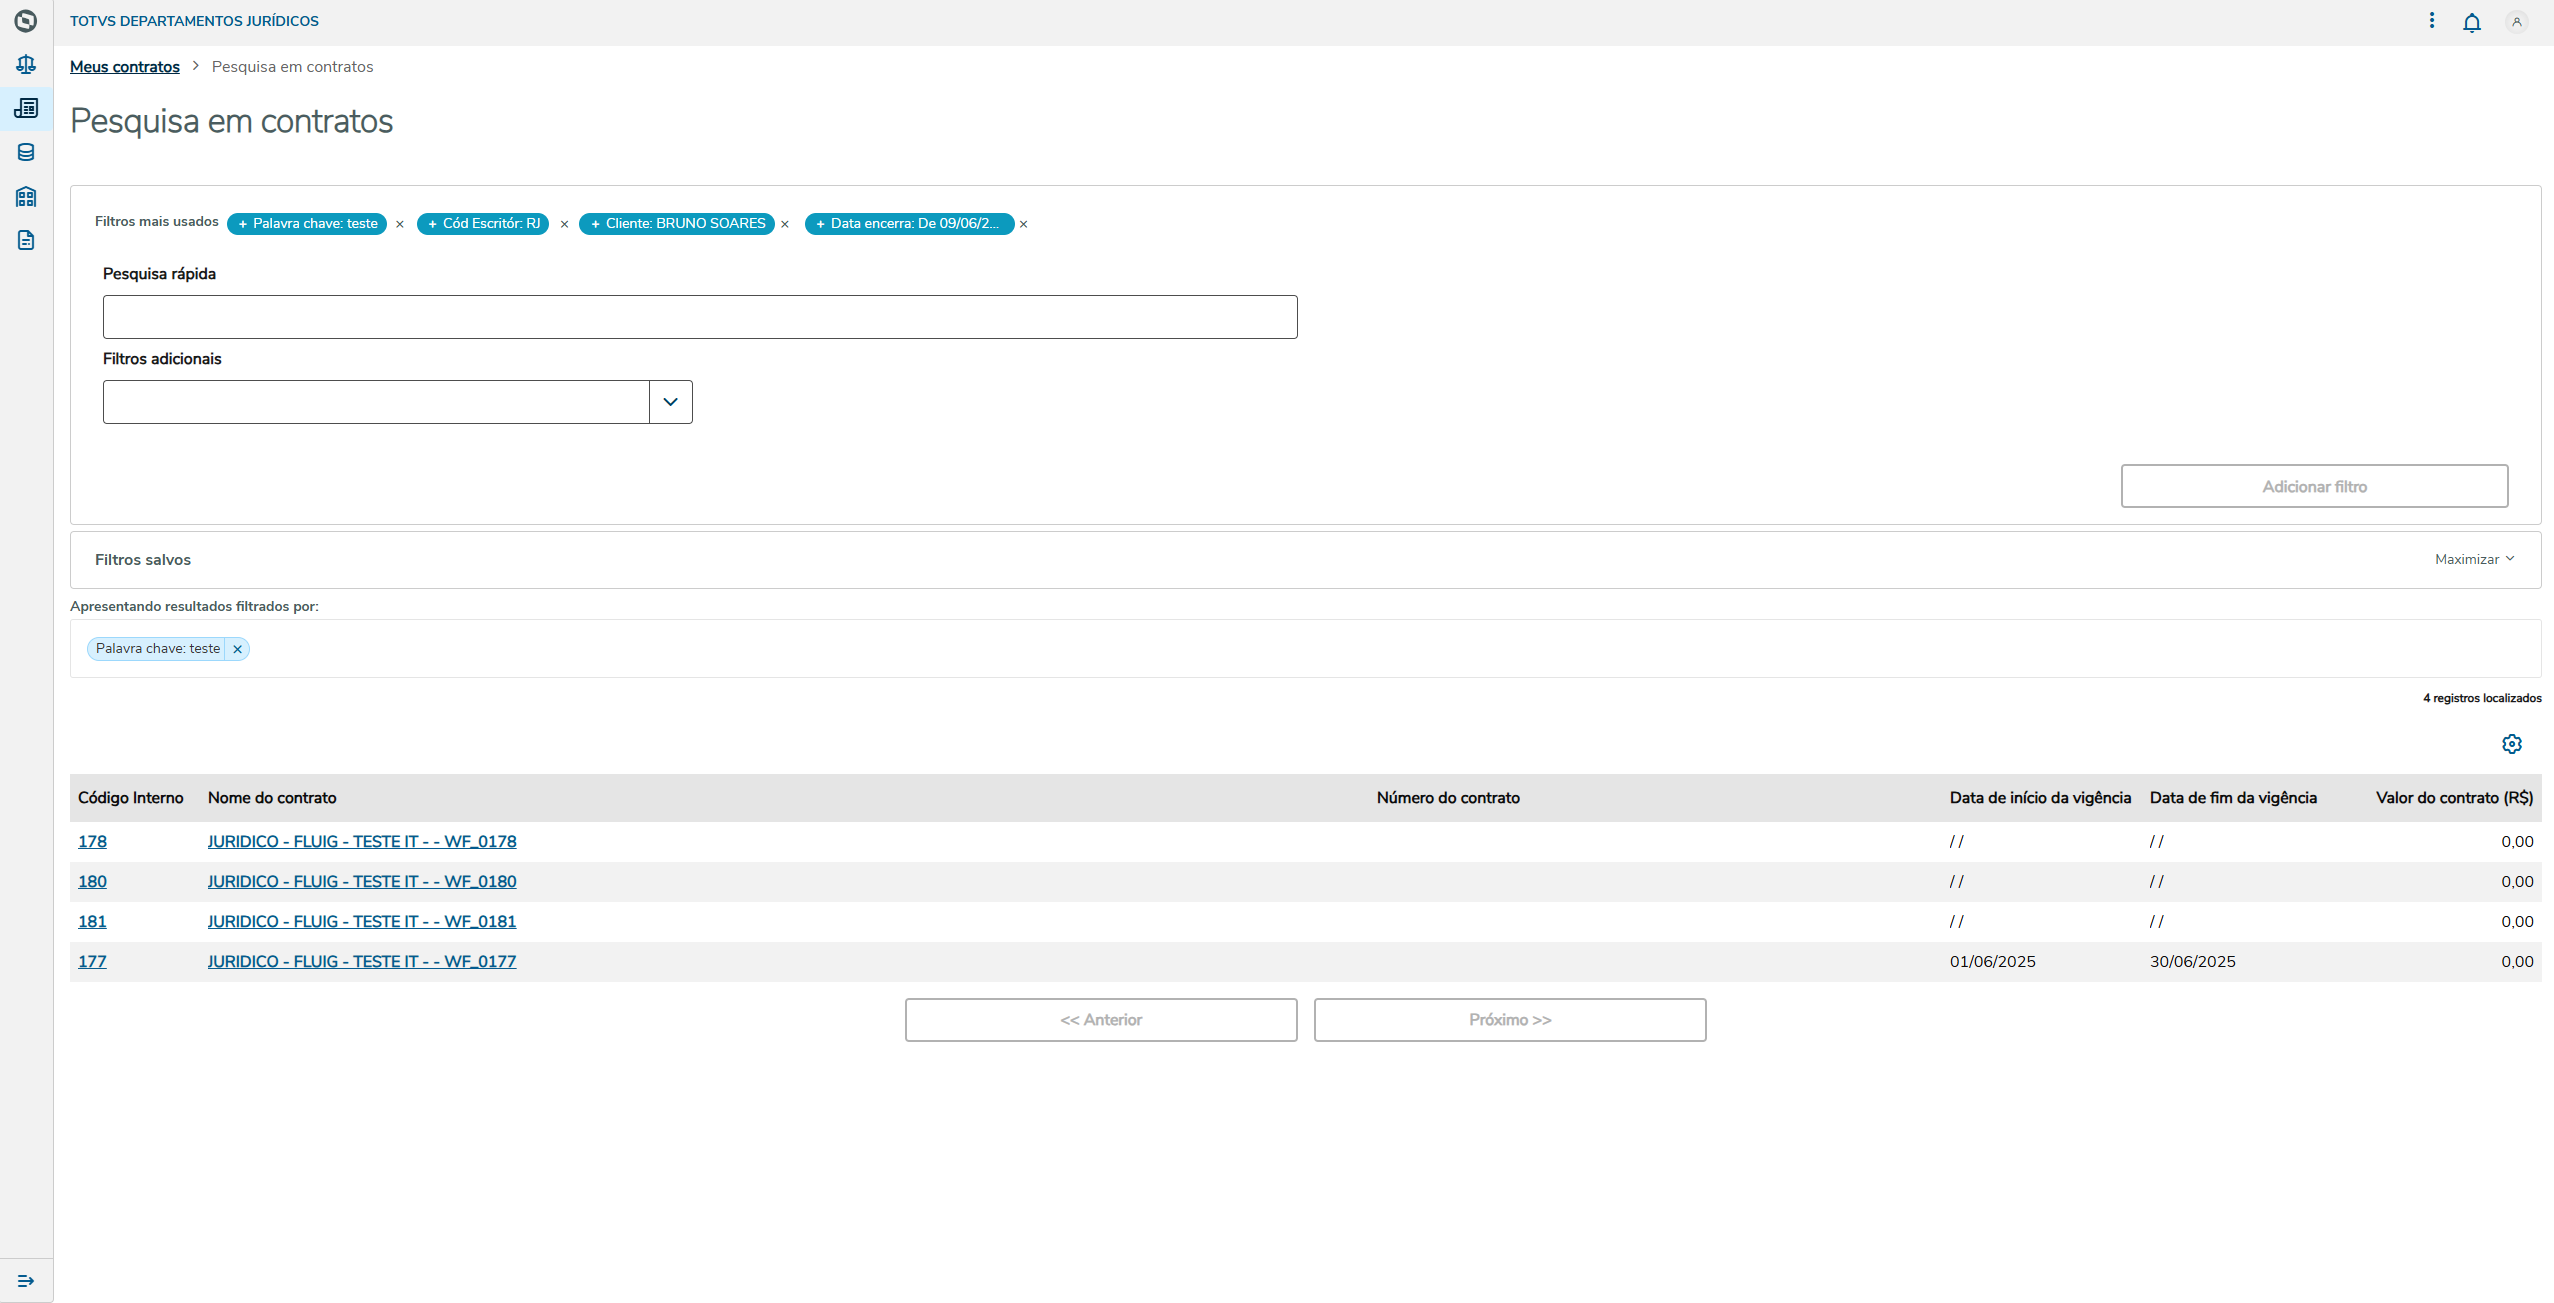This screenshot has width=2554, height=1303.
Task: Expand the sidebar menu arrow icon
Action: [x=26, y=1281]
